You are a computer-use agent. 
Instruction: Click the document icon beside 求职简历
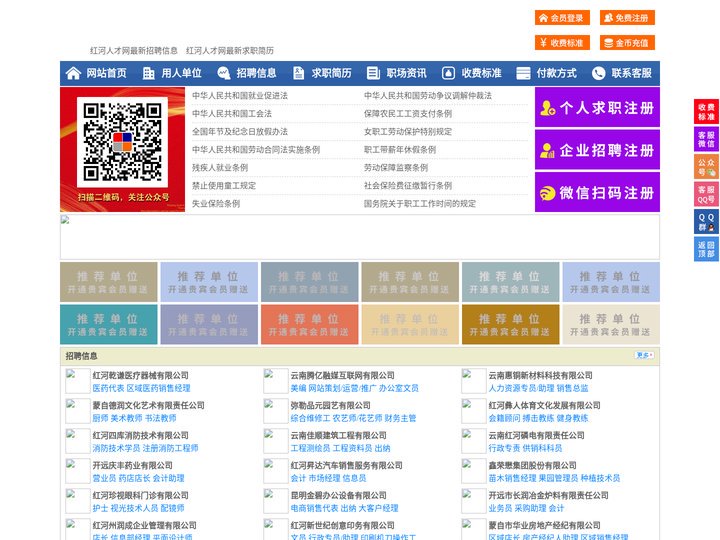tap(298, 73)
